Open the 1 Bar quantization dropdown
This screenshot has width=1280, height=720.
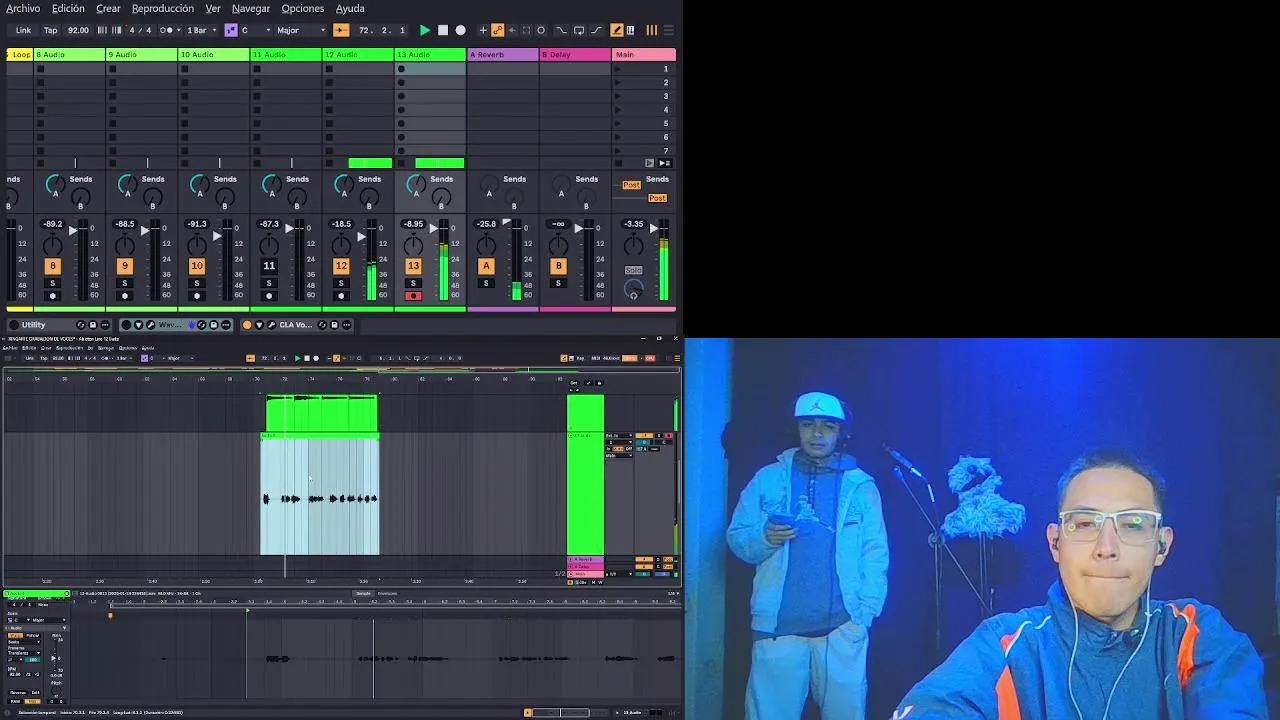tap(201, 30)
